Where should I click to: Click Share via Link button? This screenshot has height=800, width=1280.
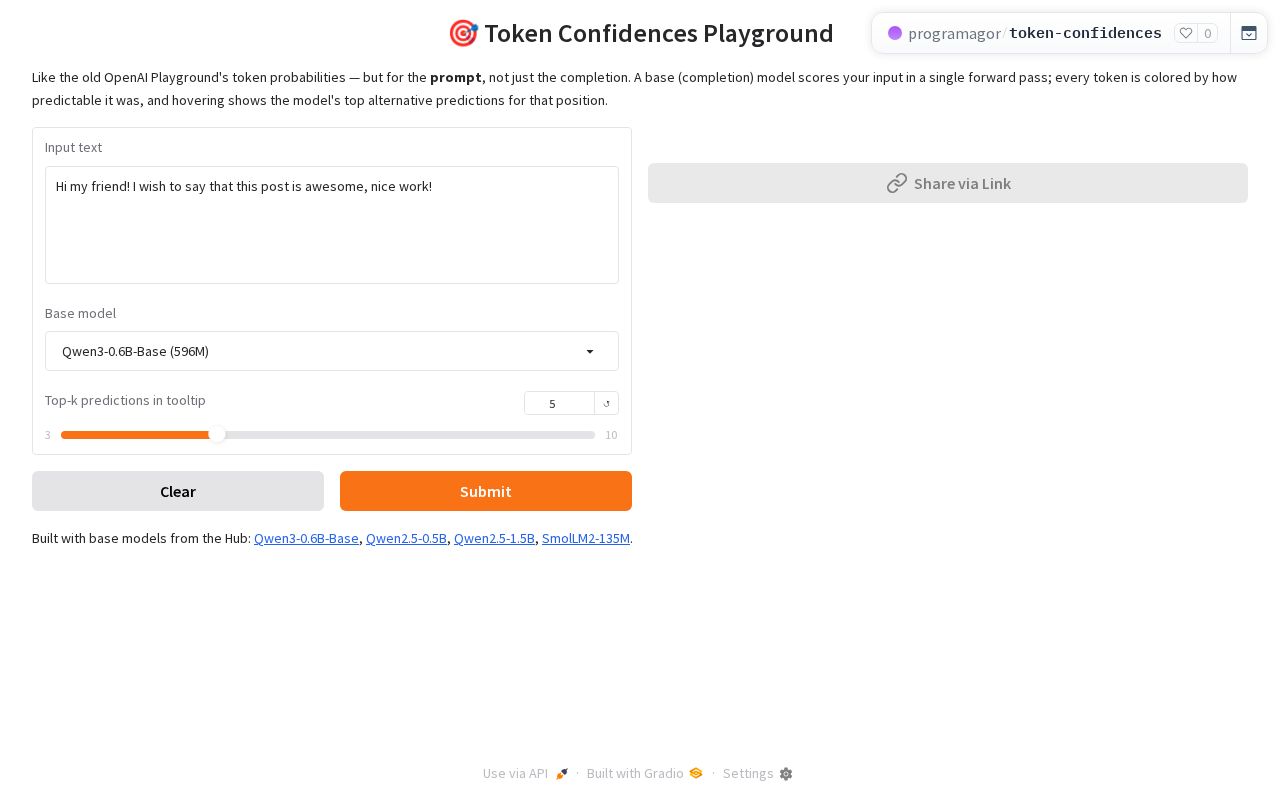(948, 183)
